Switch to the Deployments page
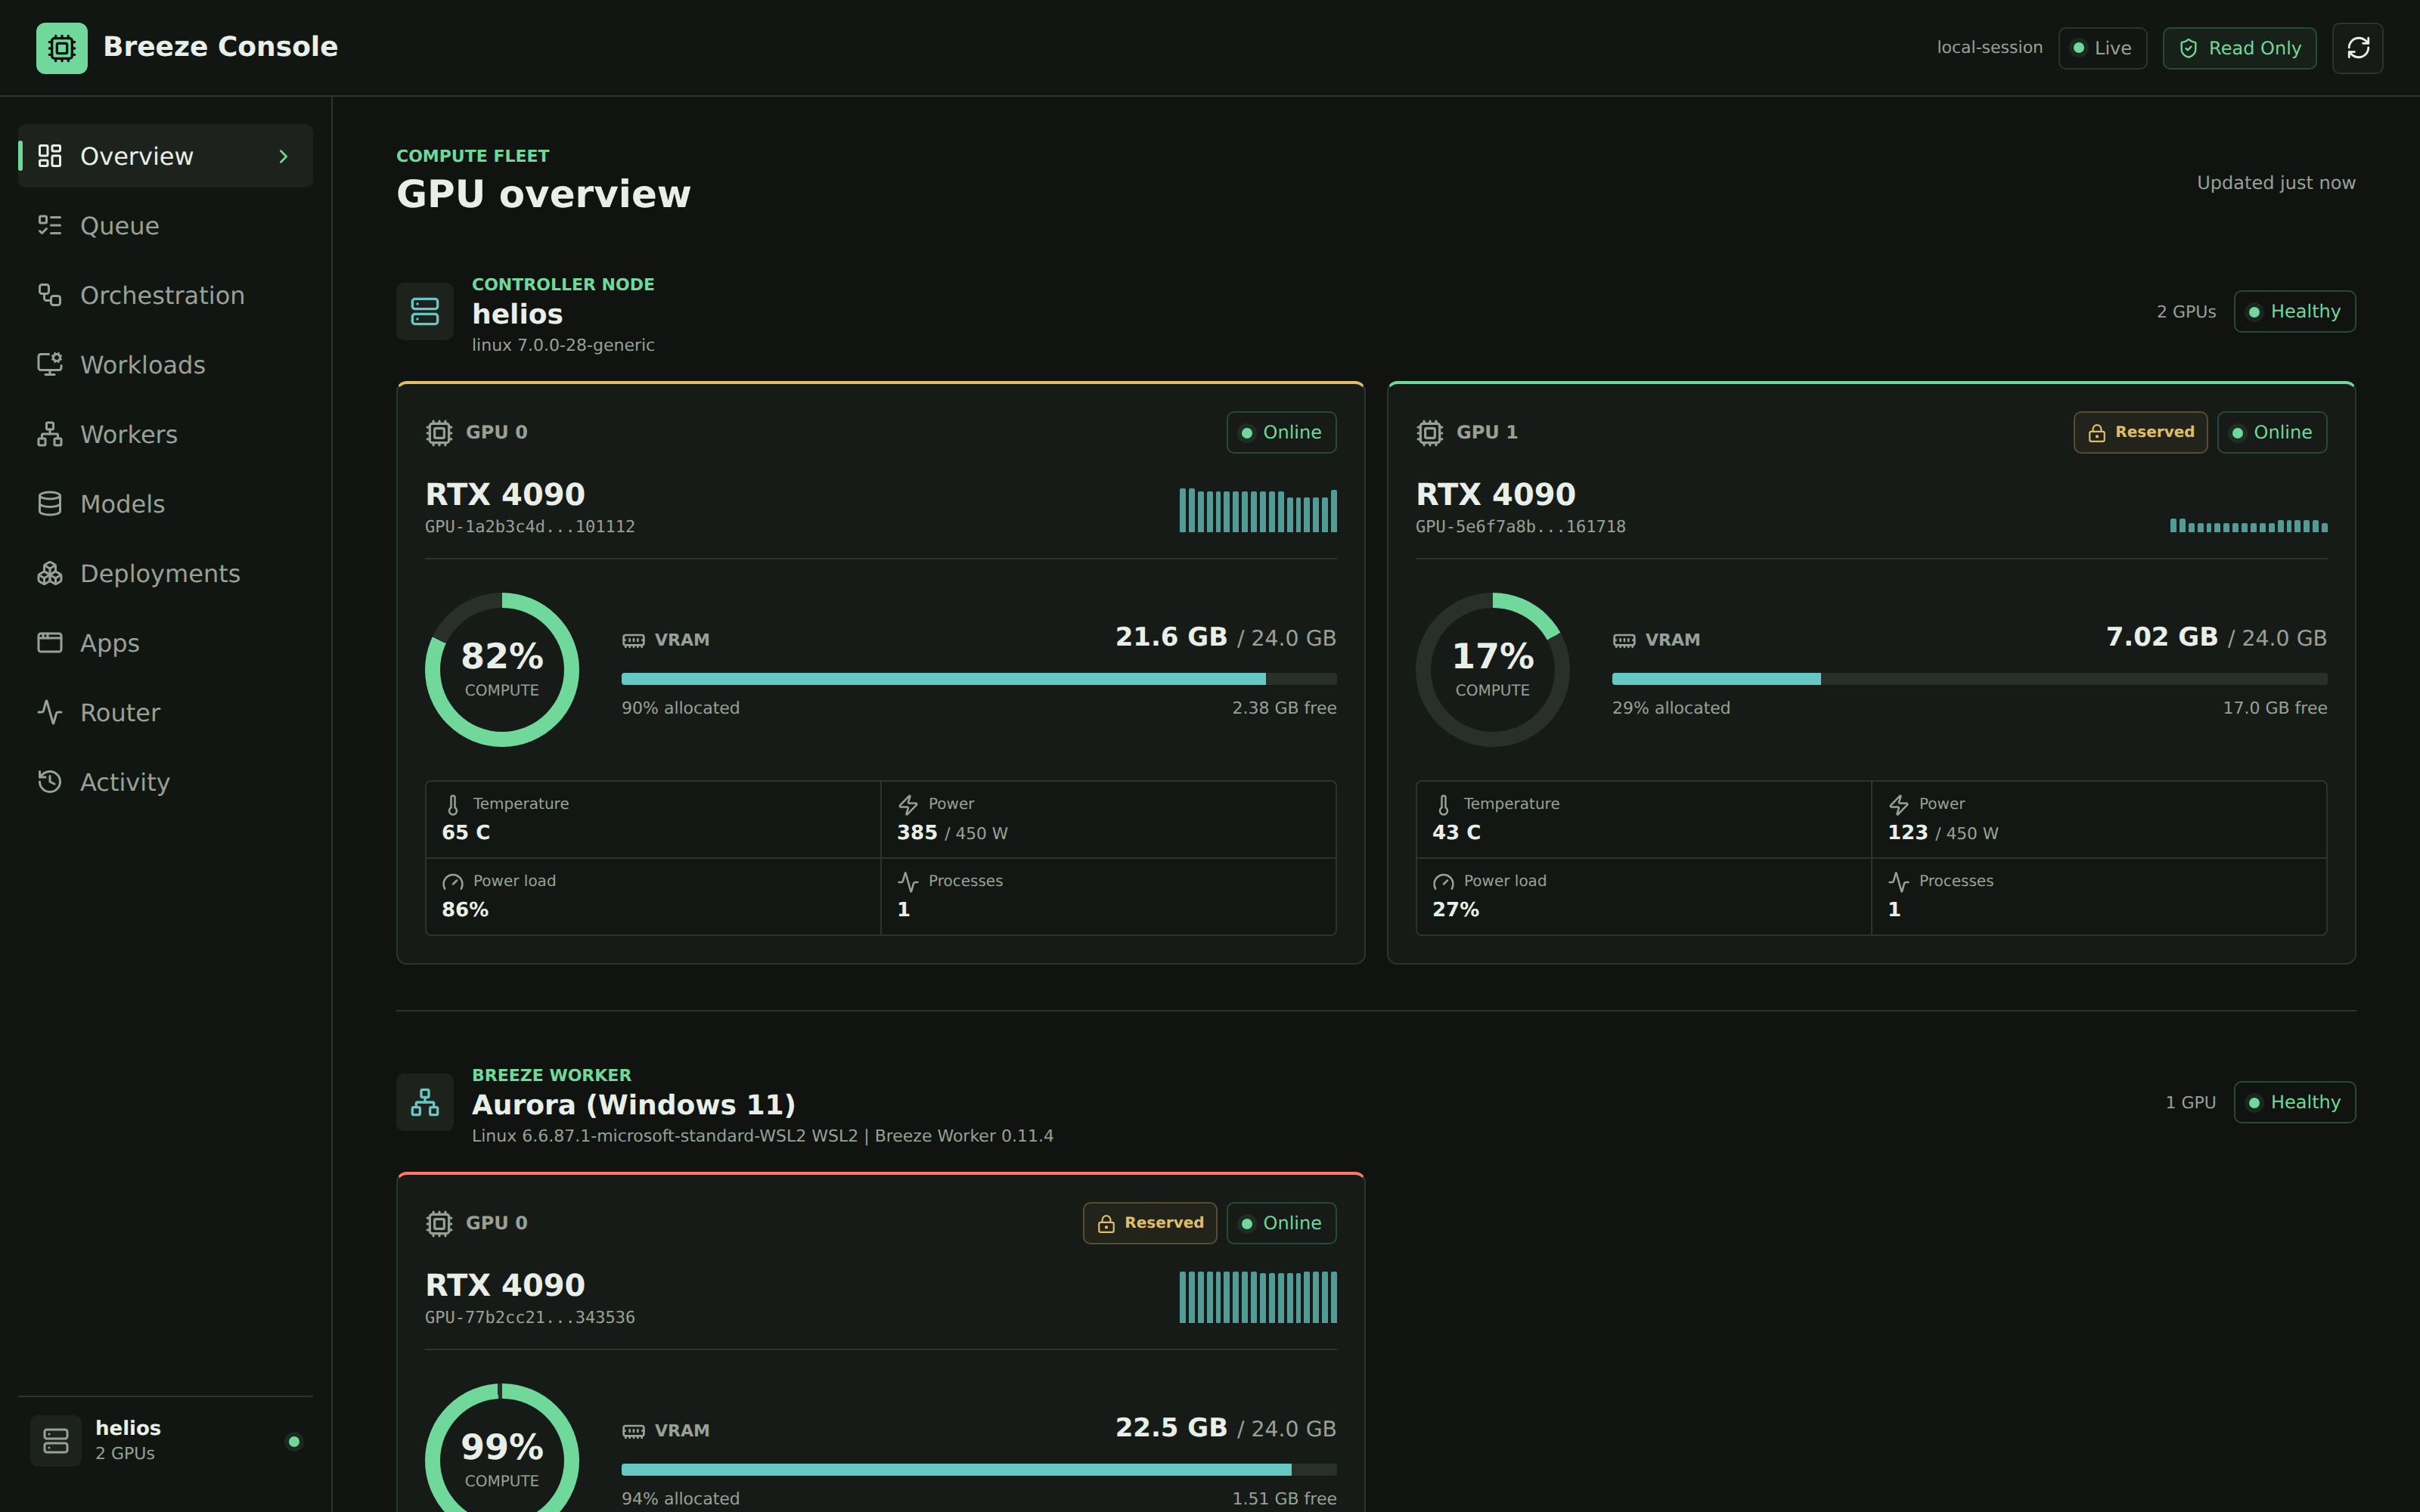Viewport: 2420px width, 1512px height. tap(166, 573)
